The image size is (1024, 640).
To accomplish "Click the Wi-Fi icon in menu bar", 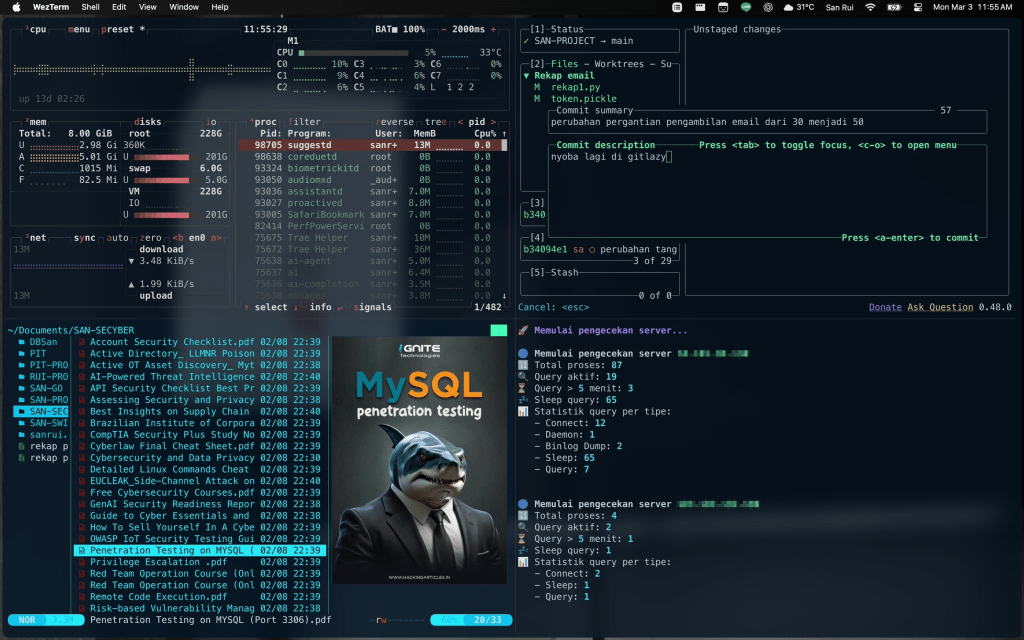I will click(870, 7).
